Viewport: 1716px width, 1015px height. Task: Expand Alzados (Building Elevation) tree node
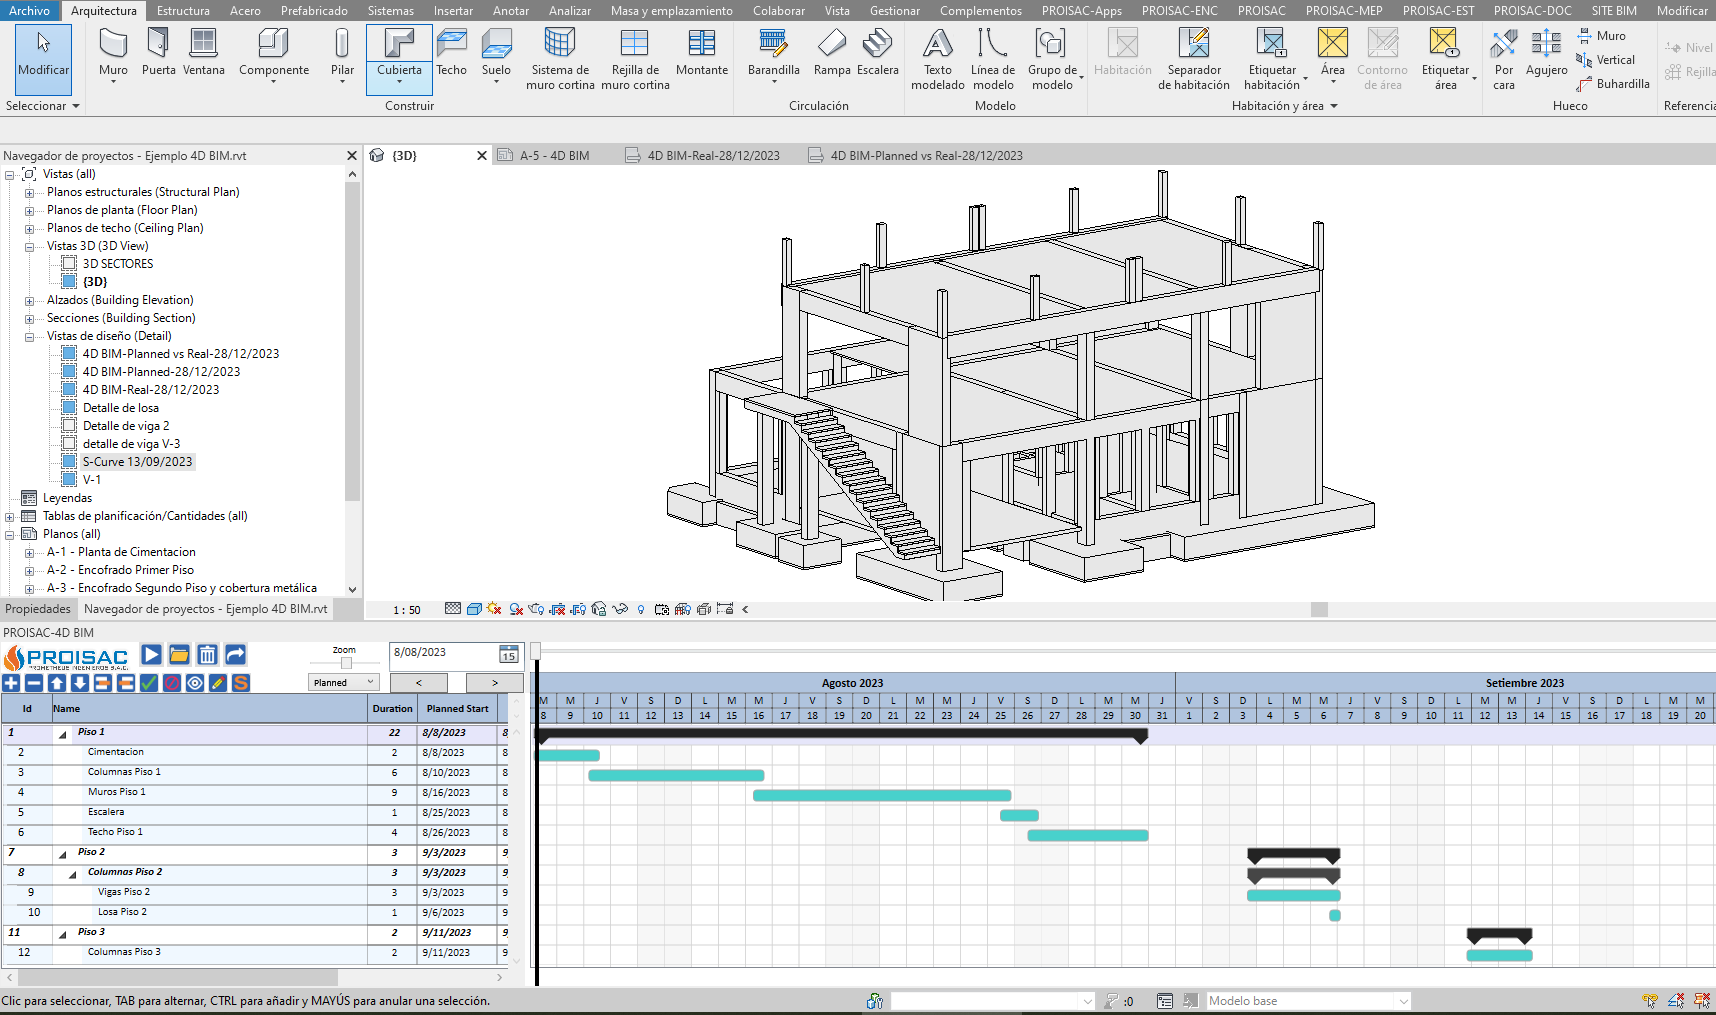[29, 300]
